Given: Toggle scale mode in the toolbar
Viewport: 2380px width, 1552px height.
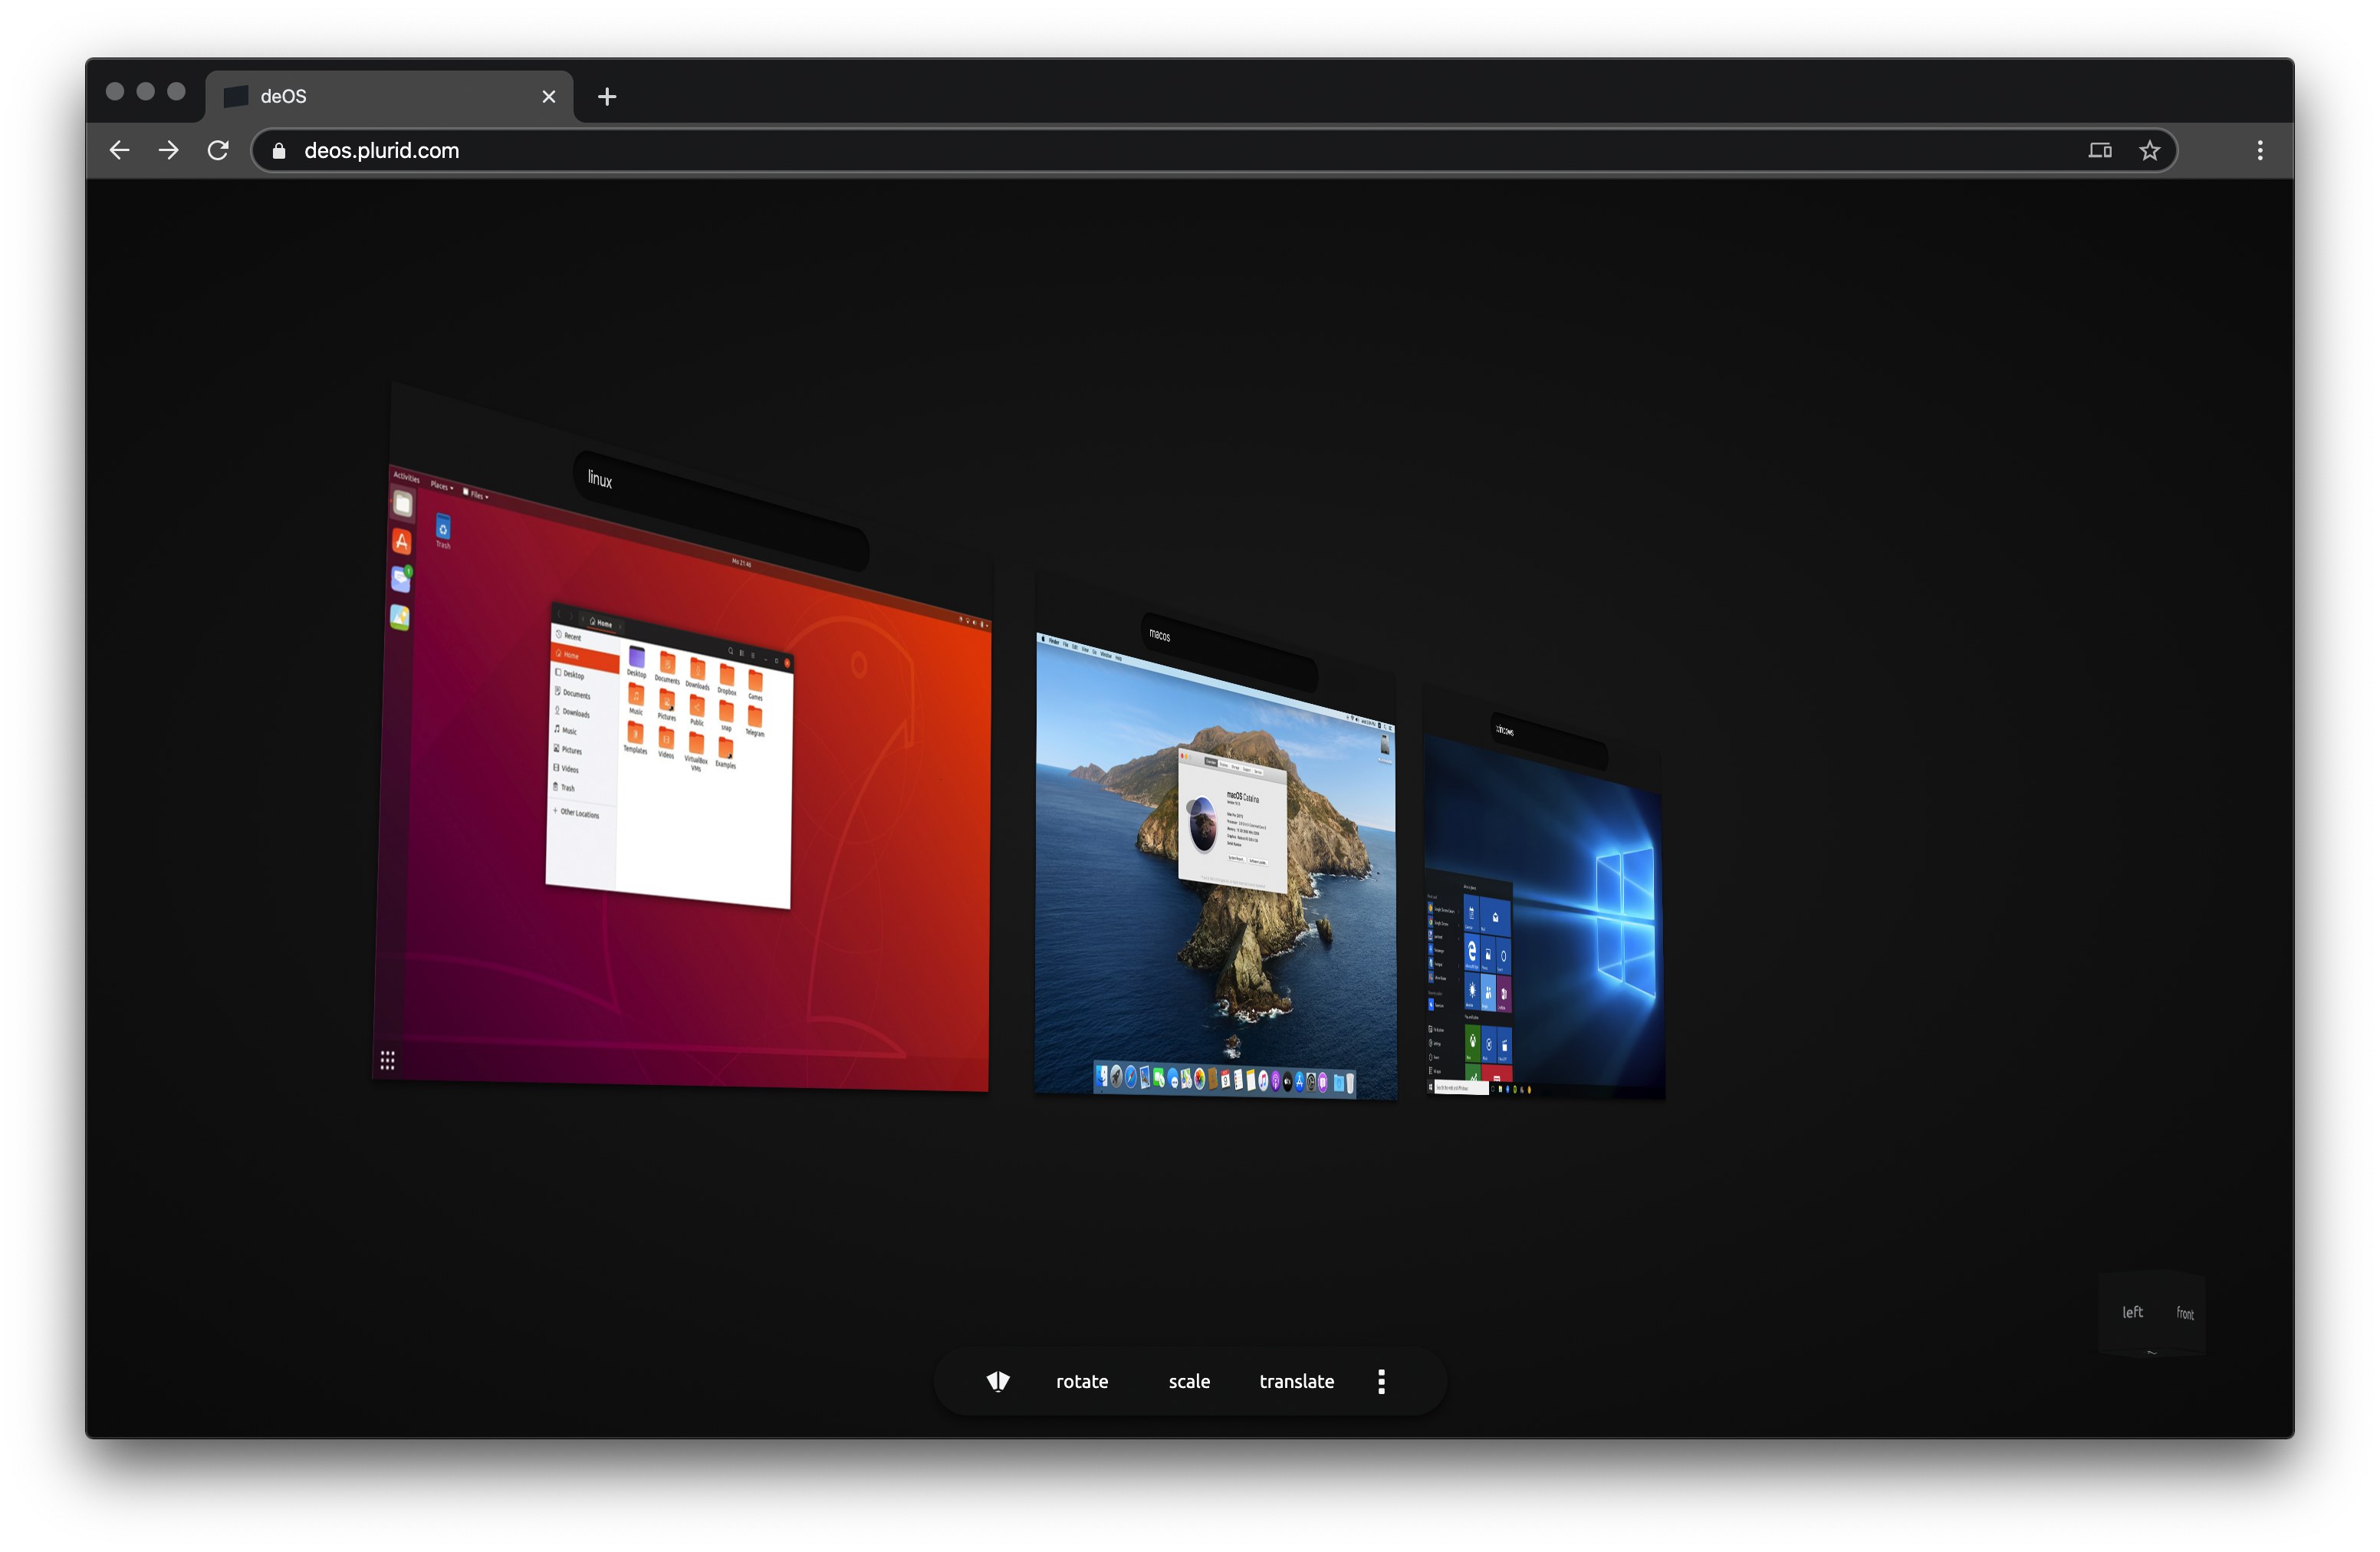Looking at the screenshot, I should (x=1189, y=1381).
